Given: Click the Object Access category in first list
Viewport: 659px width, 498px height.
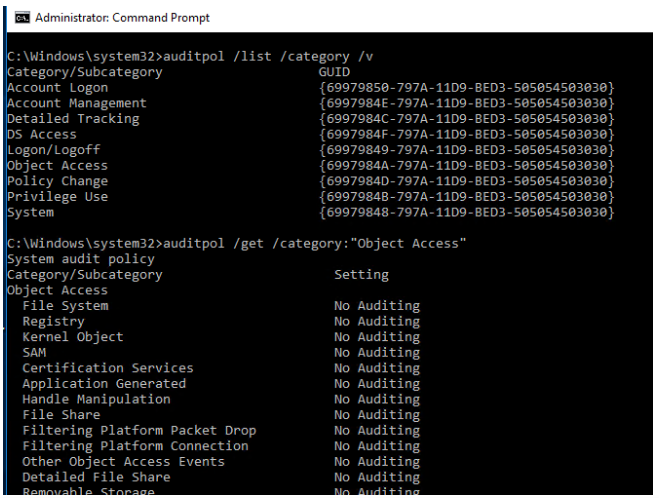Looking at the screenshot, I should [57, 165].
